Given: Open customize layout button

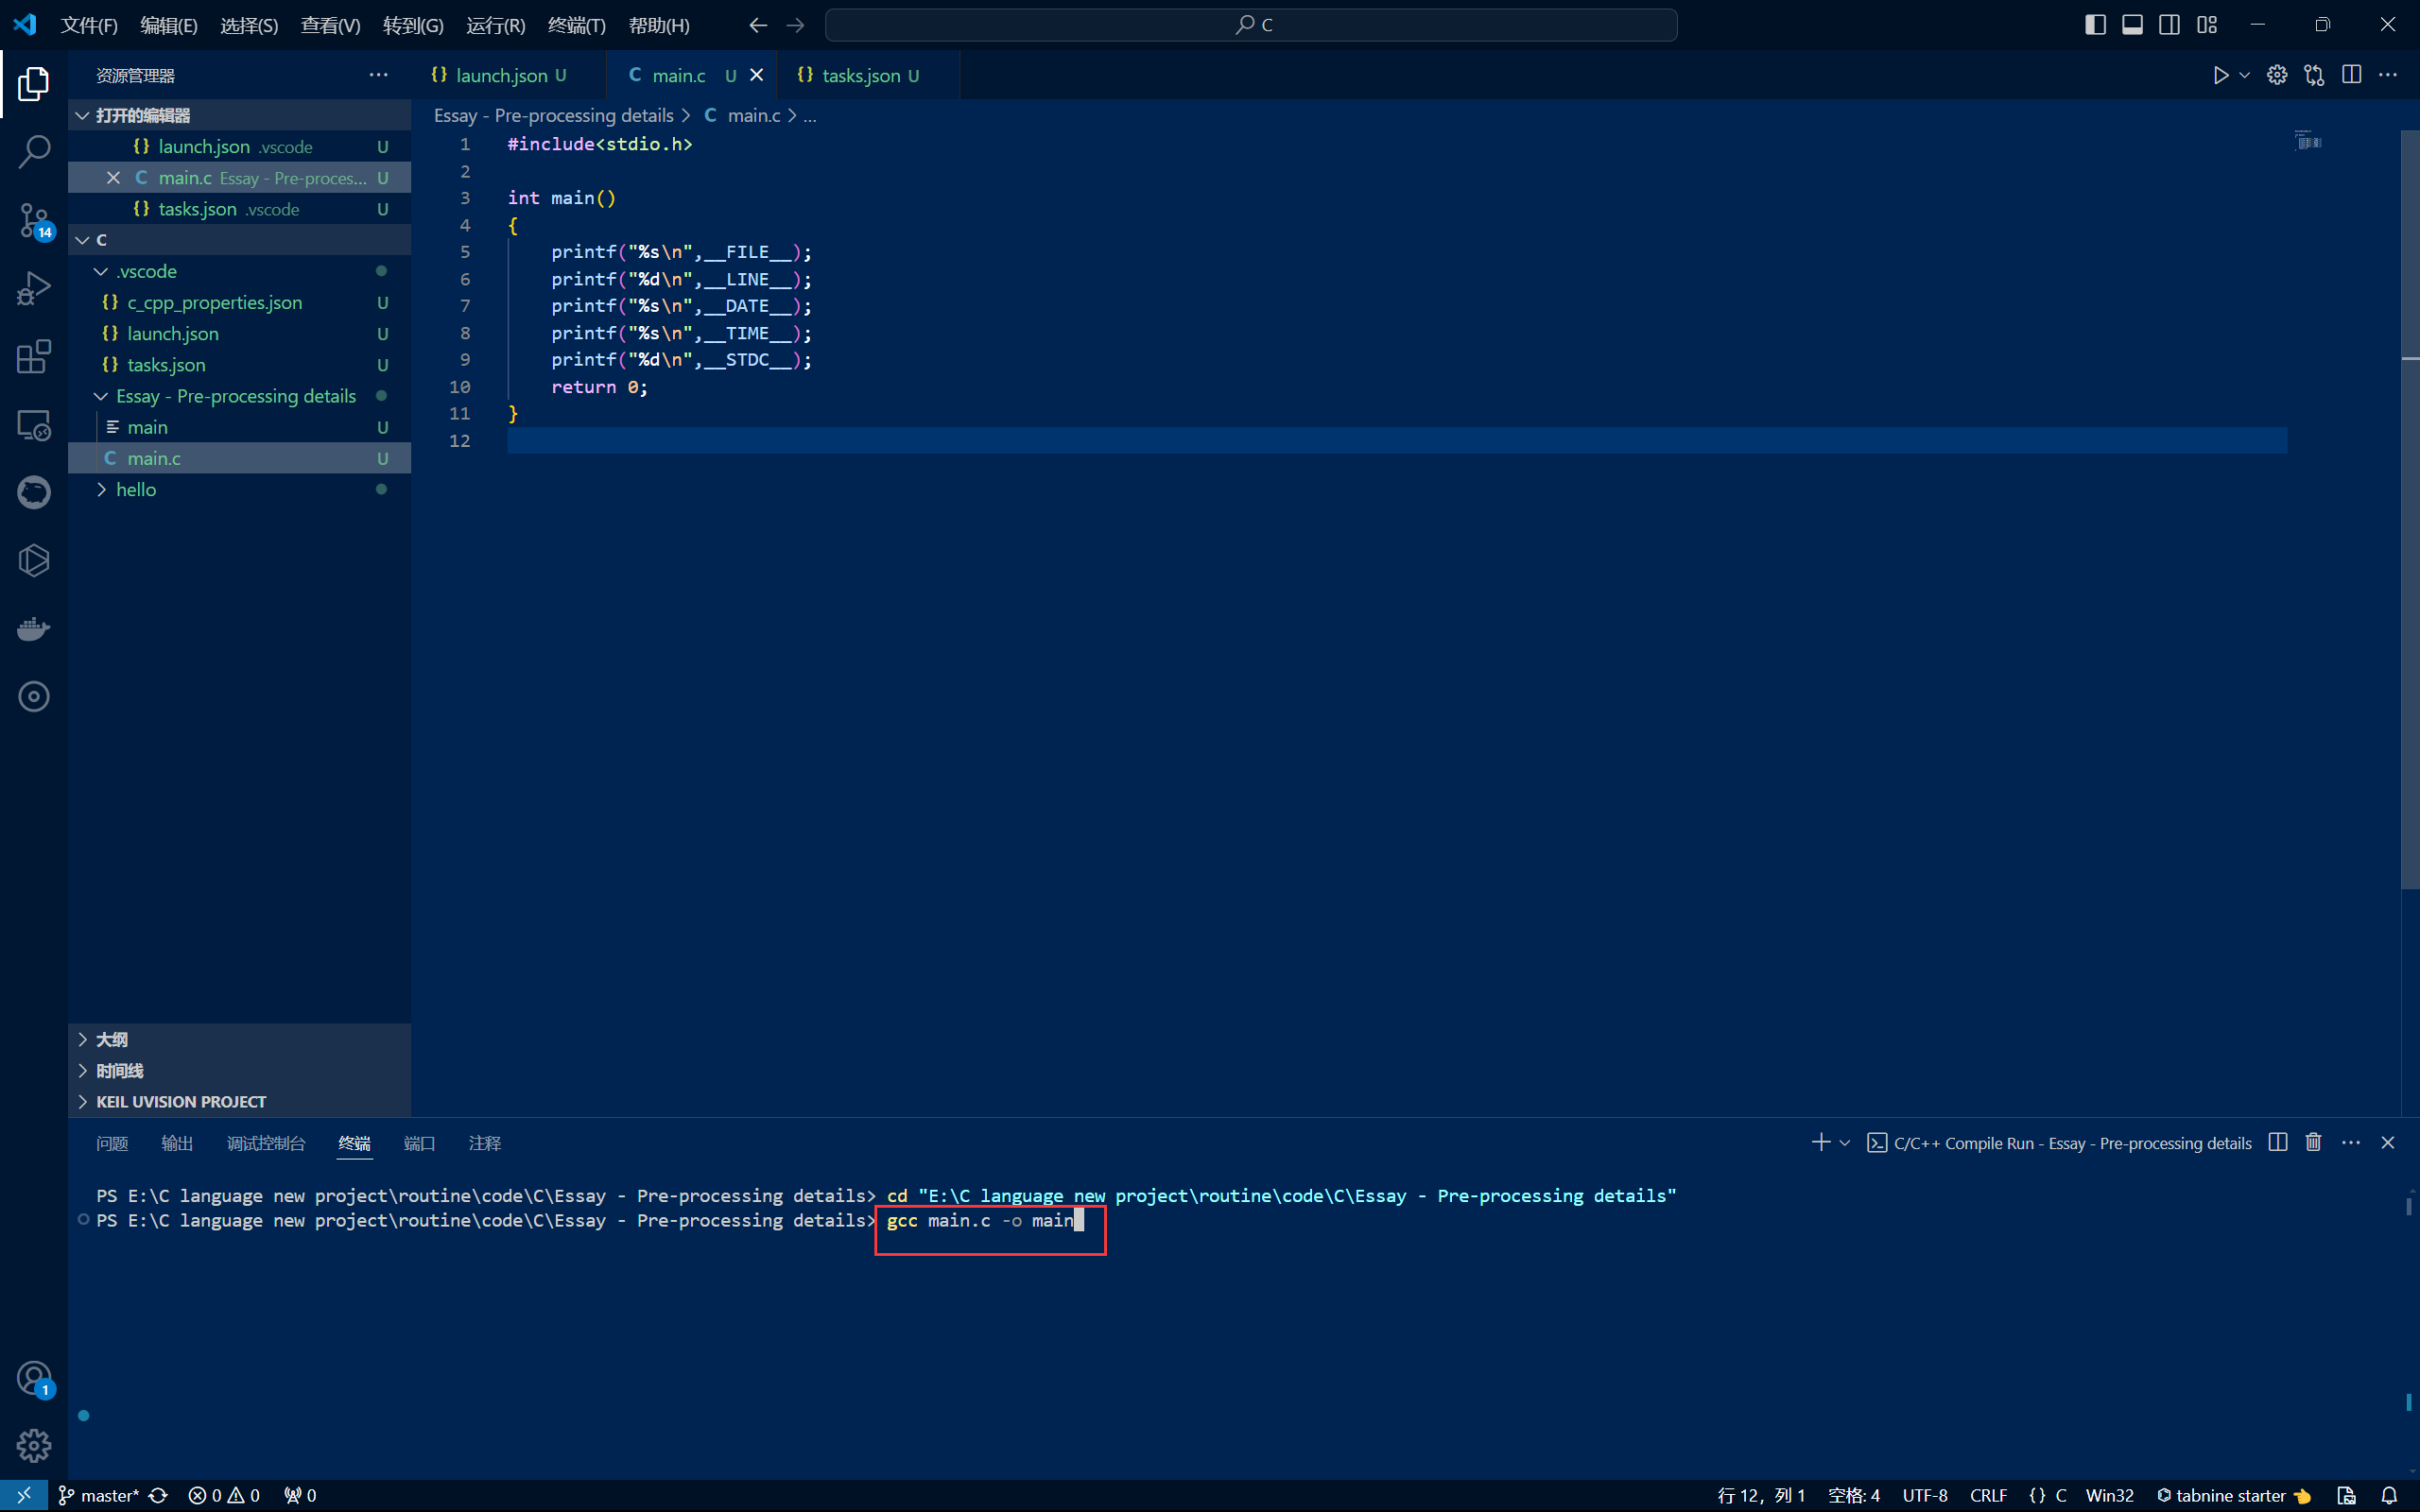Looking at the screenshot, I should [2207, 25].
